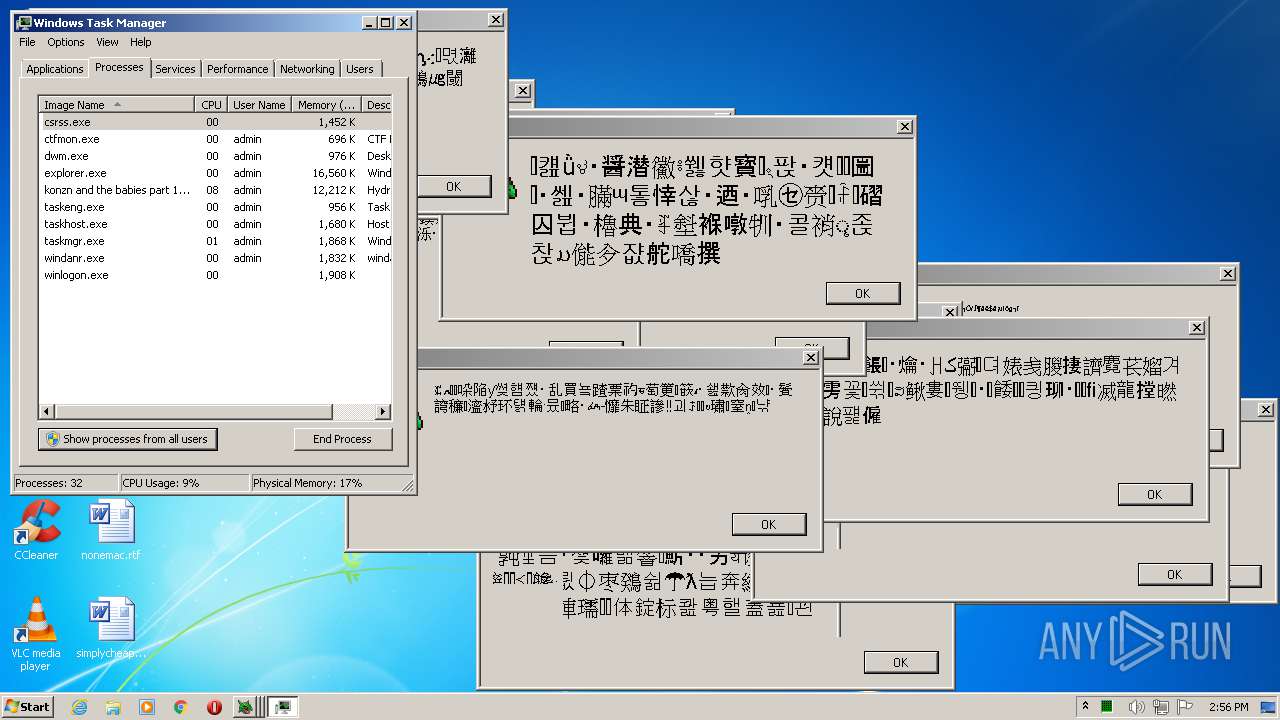Select 'konzn and the babies part 1' process

click(215, 190)
